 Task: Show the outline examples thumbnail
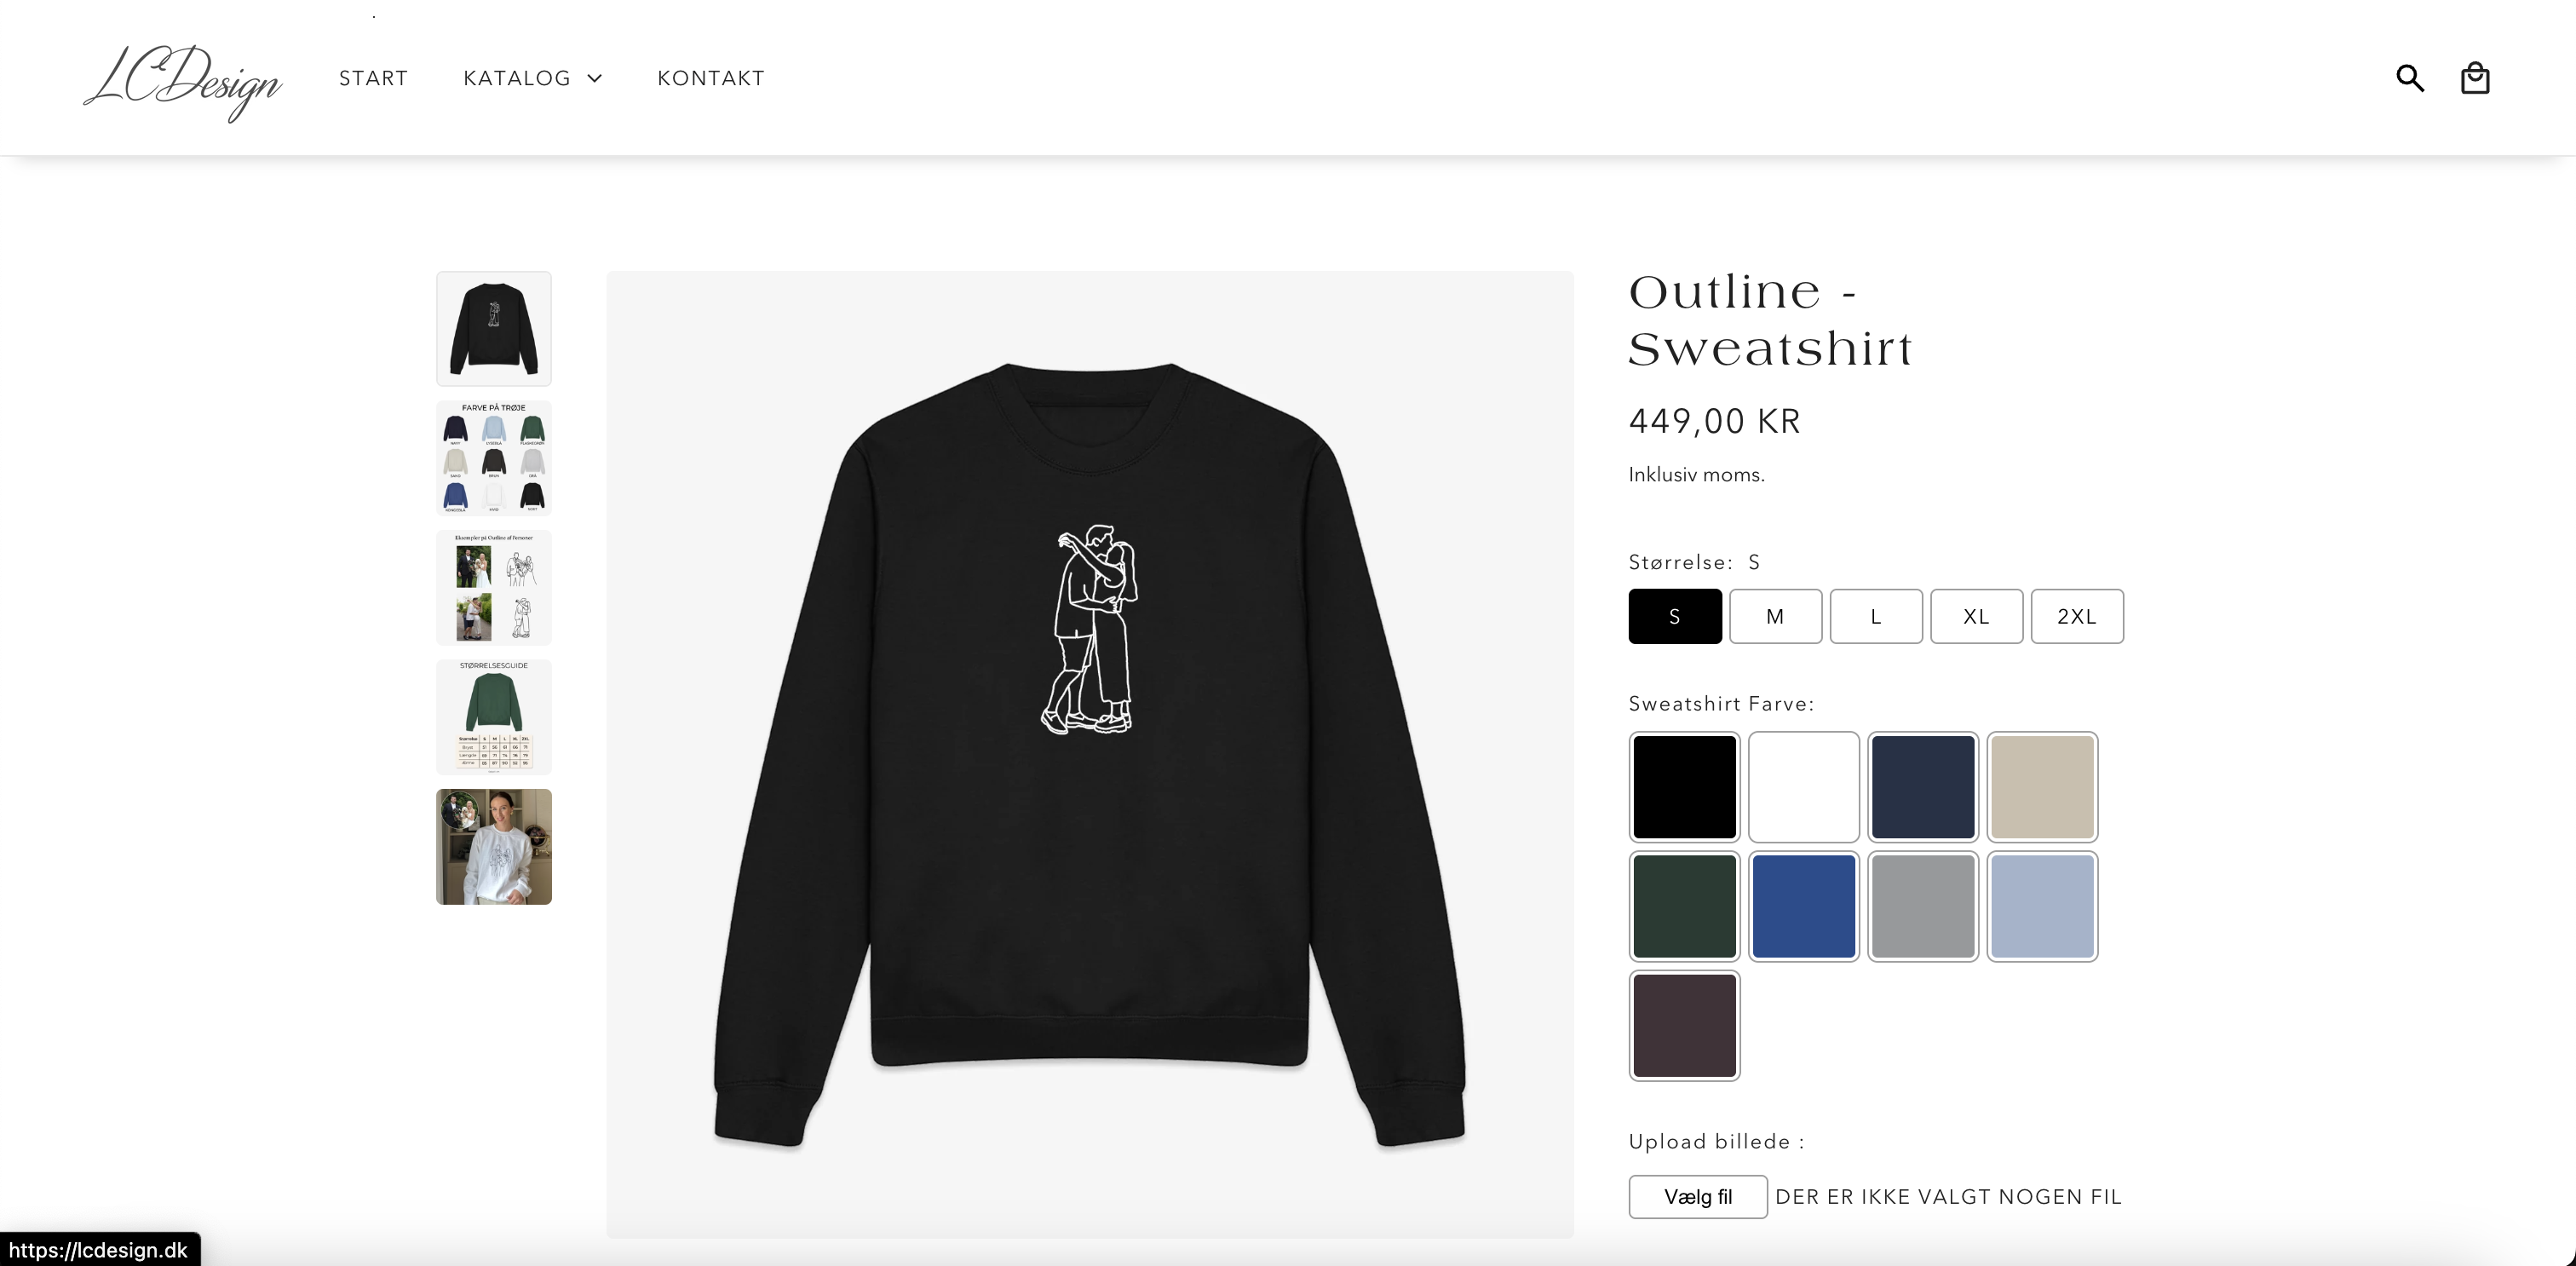click(494, 588)
